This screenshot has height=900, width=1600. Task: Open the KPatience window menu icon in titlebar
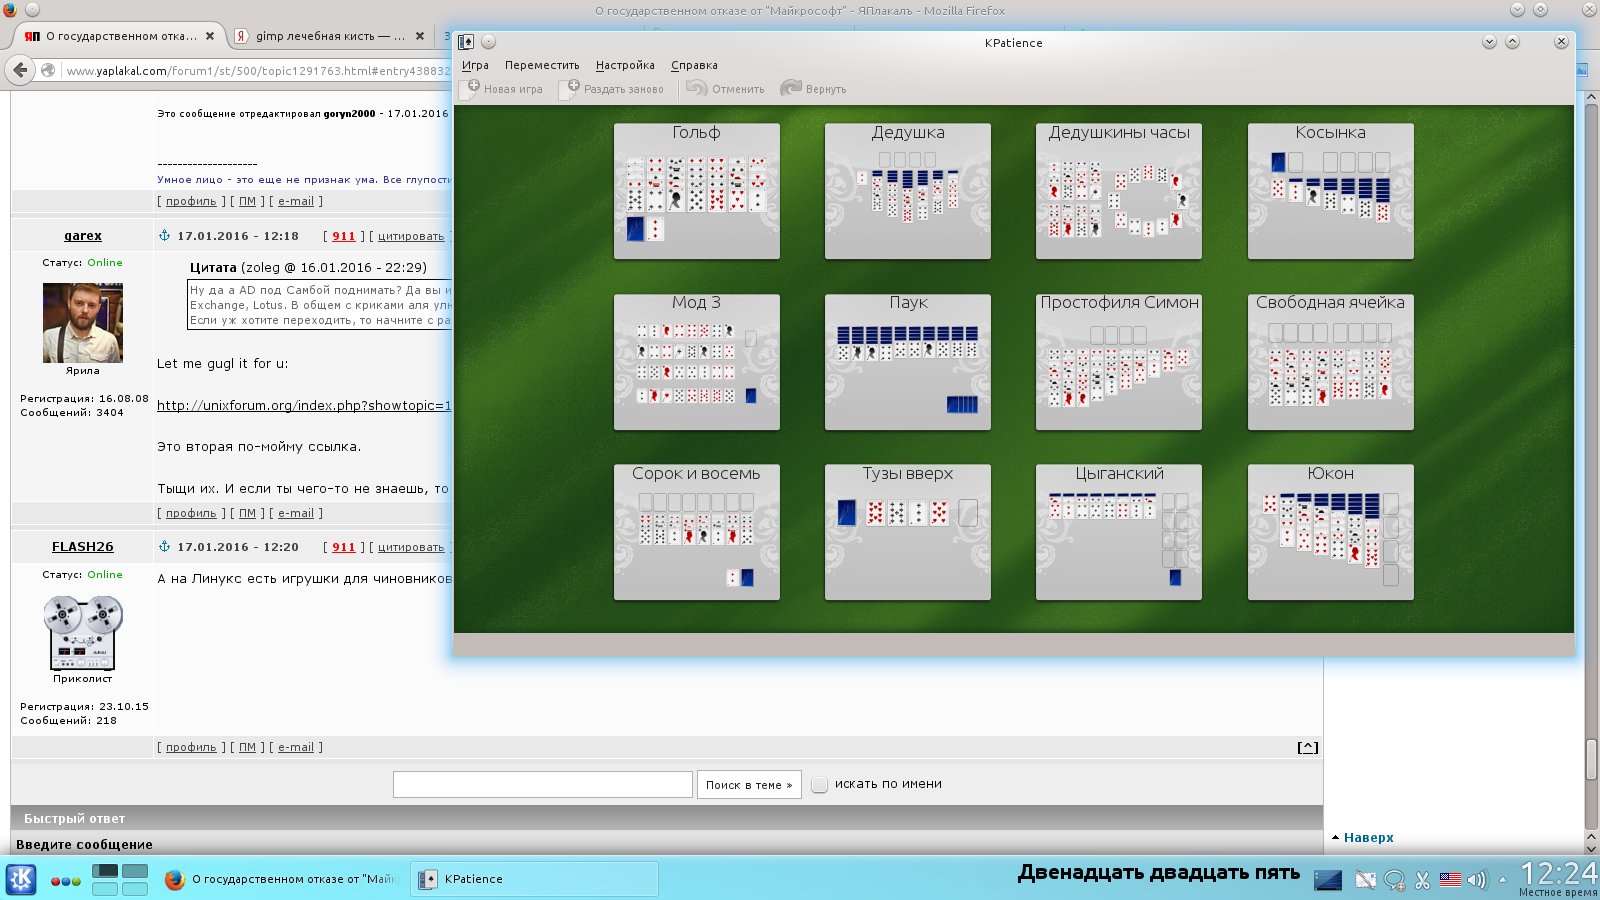click(466, 42)
